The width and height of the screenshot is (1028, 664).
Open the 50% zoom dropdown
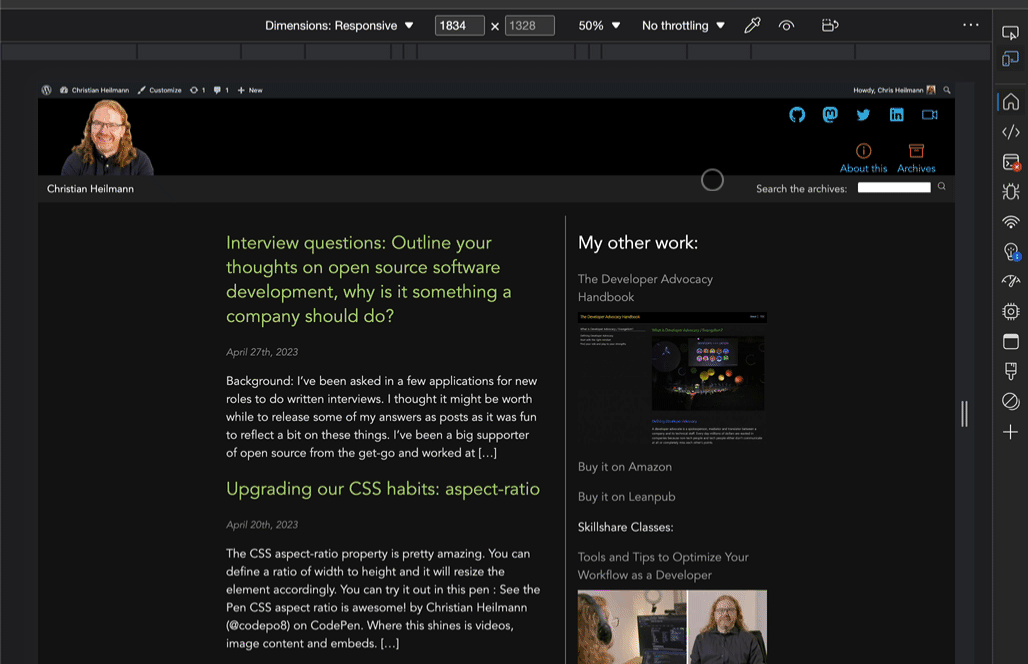[x=597, y=25]
